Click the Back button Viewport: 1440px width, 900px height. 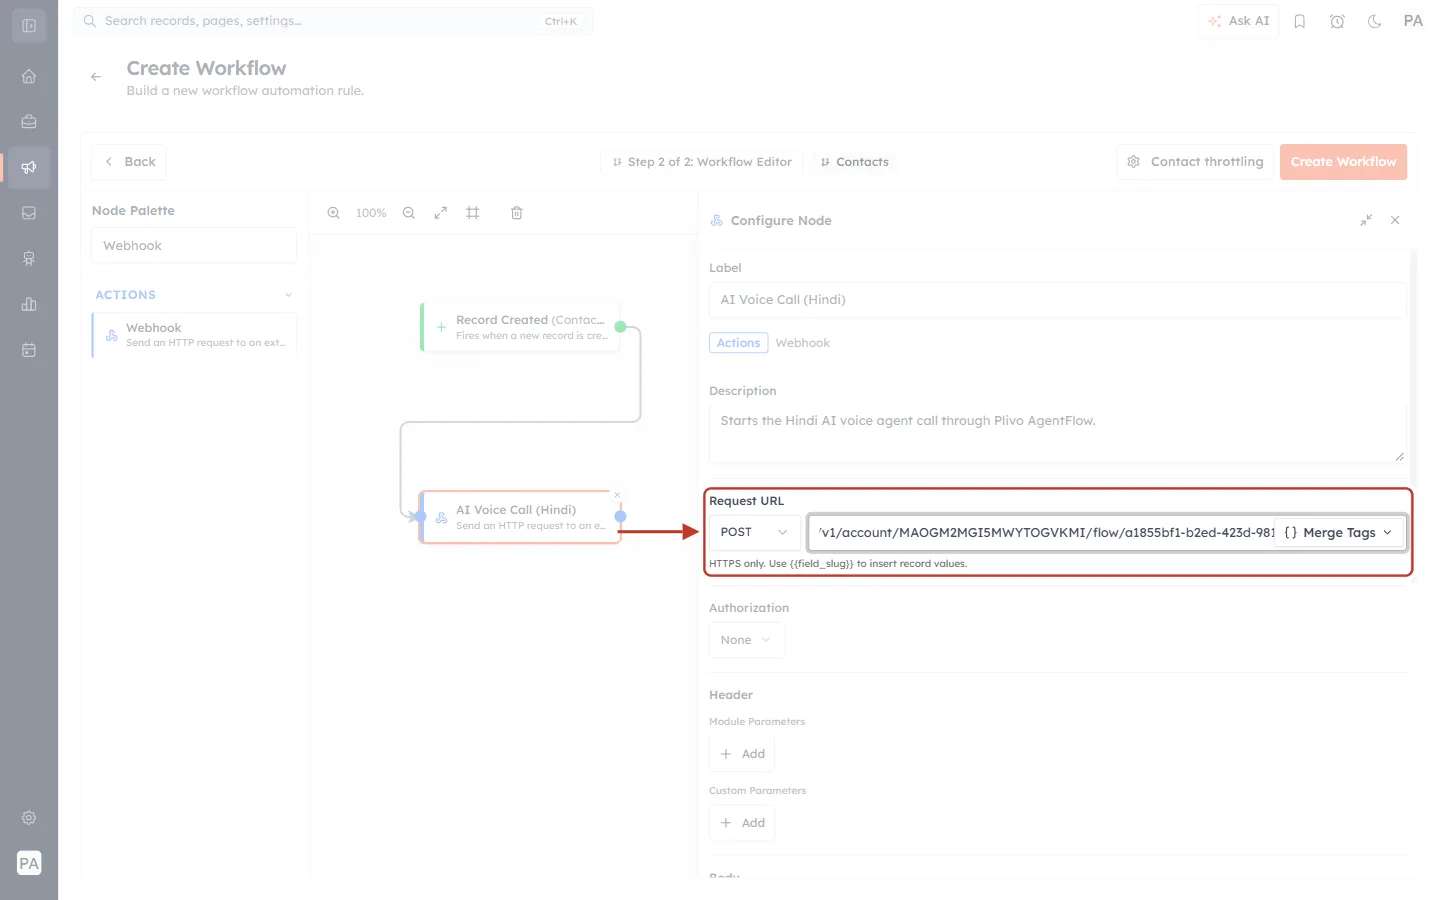click(x=130, y=162)
